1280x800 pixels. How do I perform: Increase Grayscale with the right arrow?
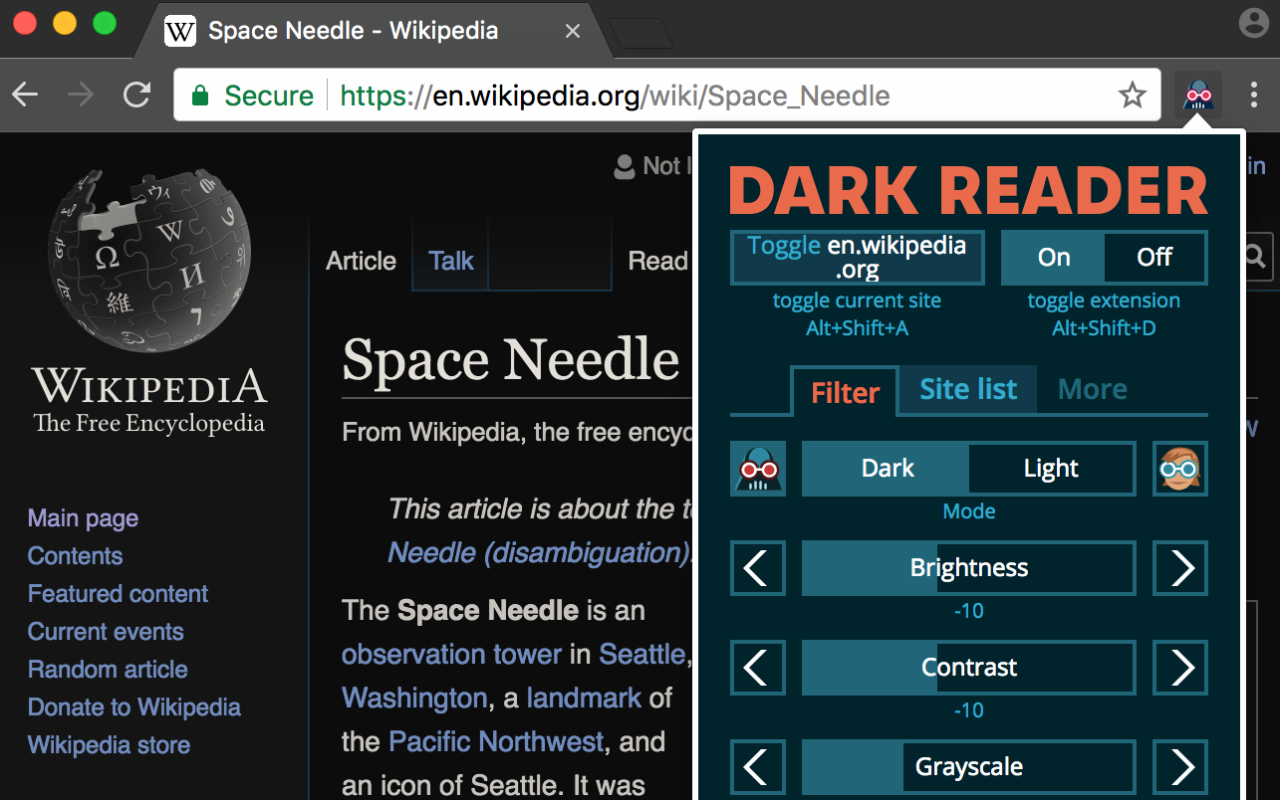[x=1180, y=767]
